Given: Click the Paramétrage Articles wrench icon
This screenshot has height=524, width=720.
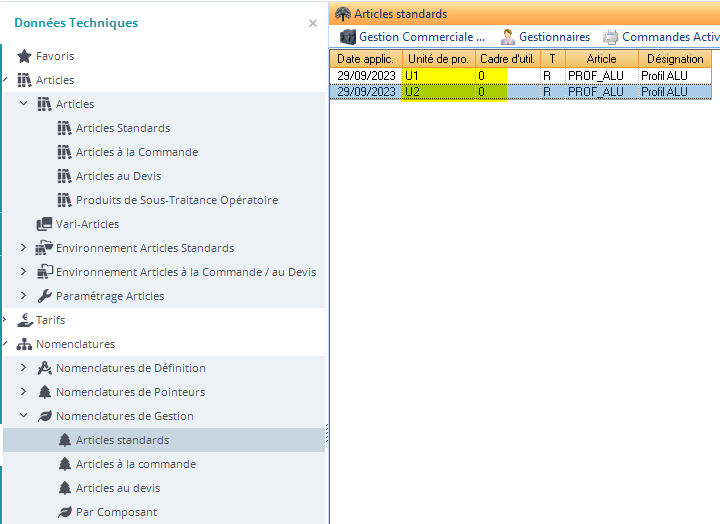Looking at the screenshot, I should (44, 296).
